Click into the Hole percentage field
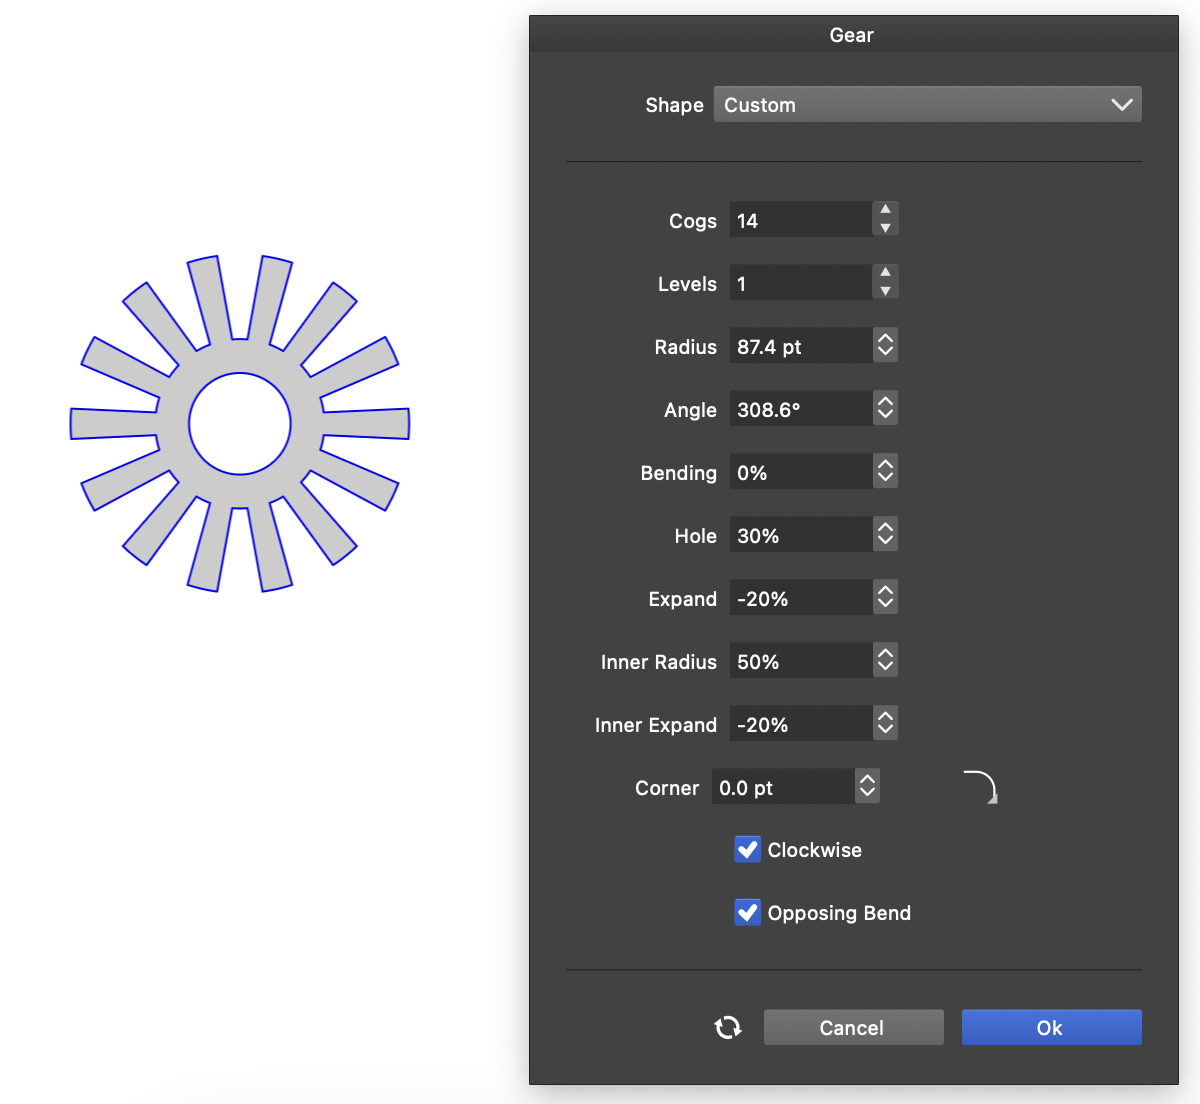Viewport: 1200px width, 1104px height. pos(799,536)
